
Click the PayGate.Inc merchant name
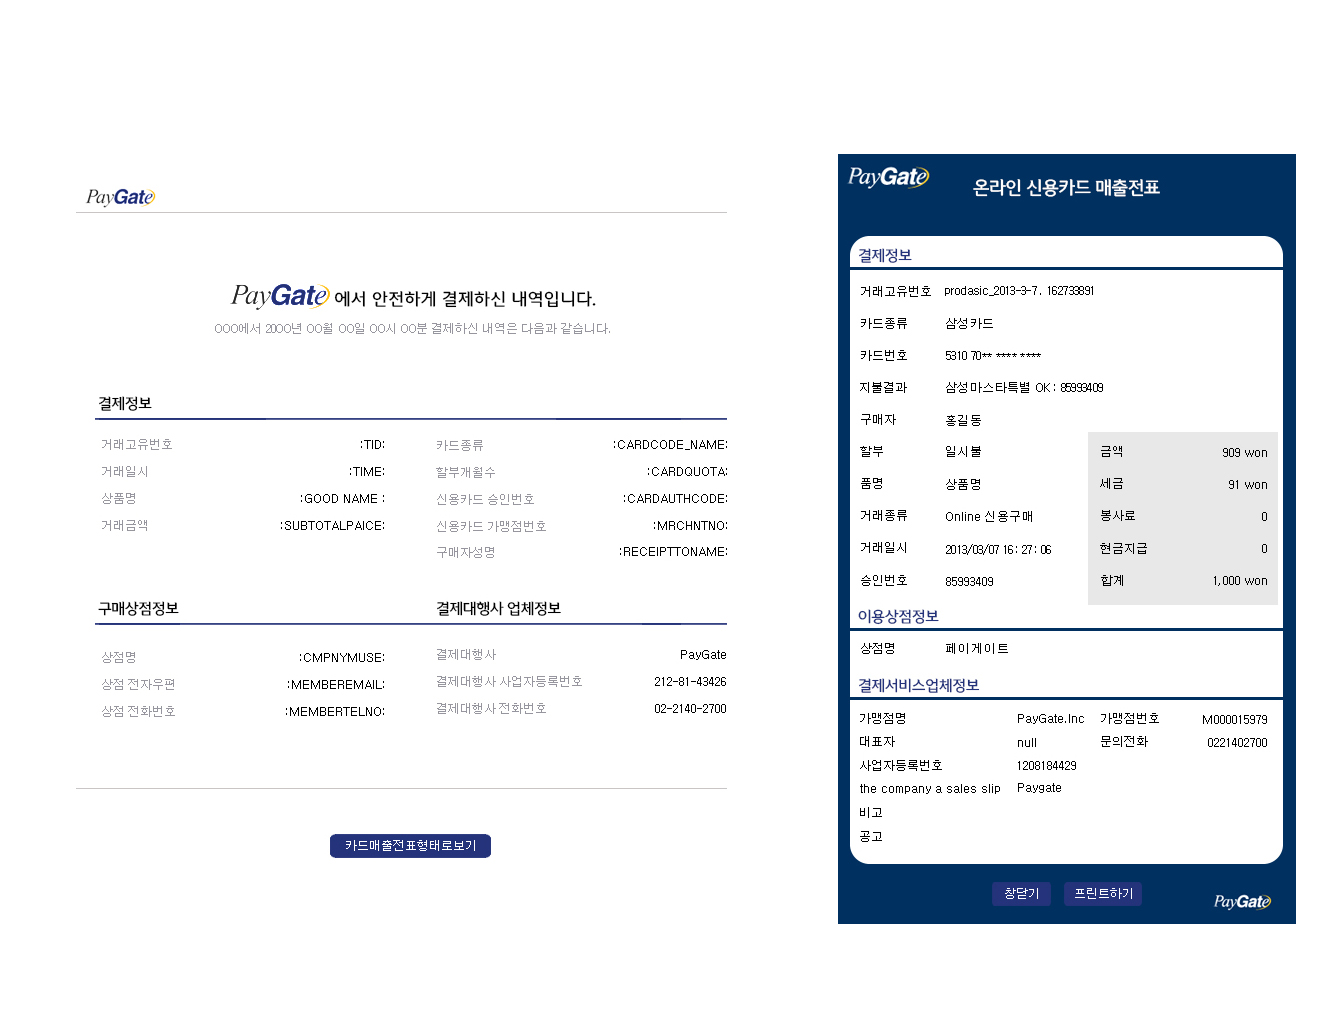[x=1050, y=719]
